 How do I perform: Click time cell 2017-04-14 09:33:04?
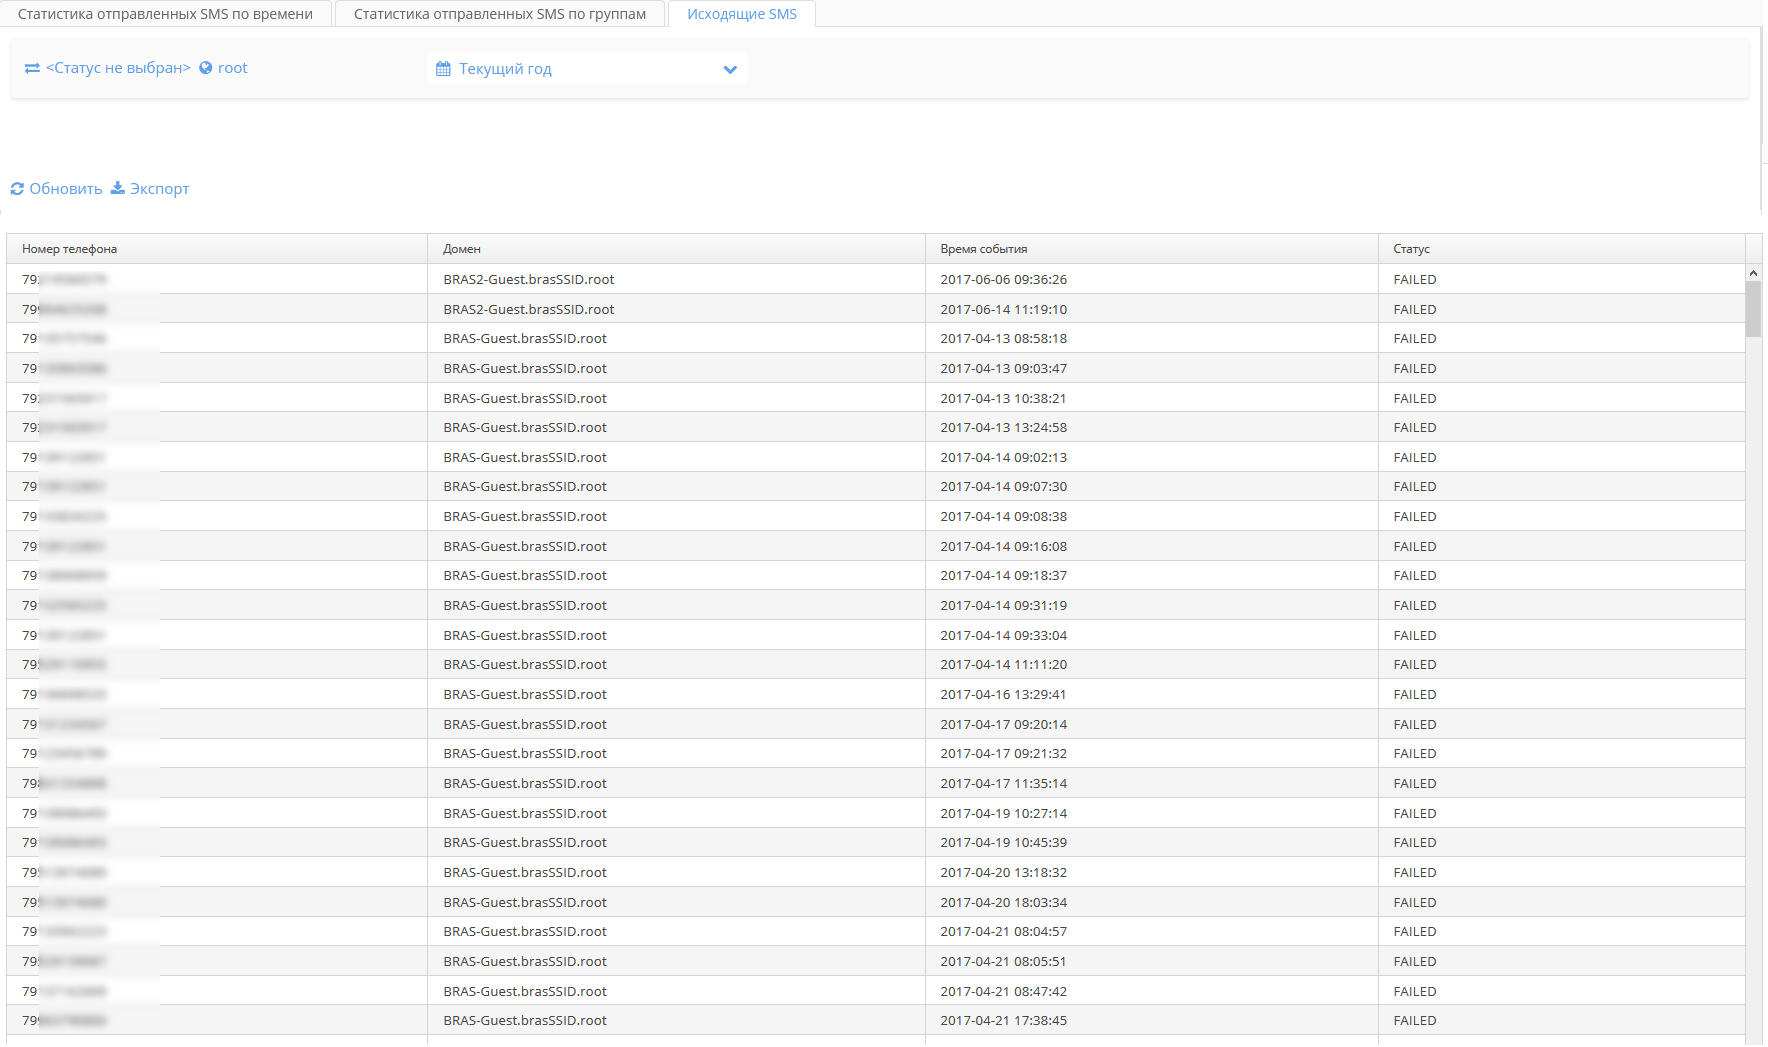(1152, 635)
